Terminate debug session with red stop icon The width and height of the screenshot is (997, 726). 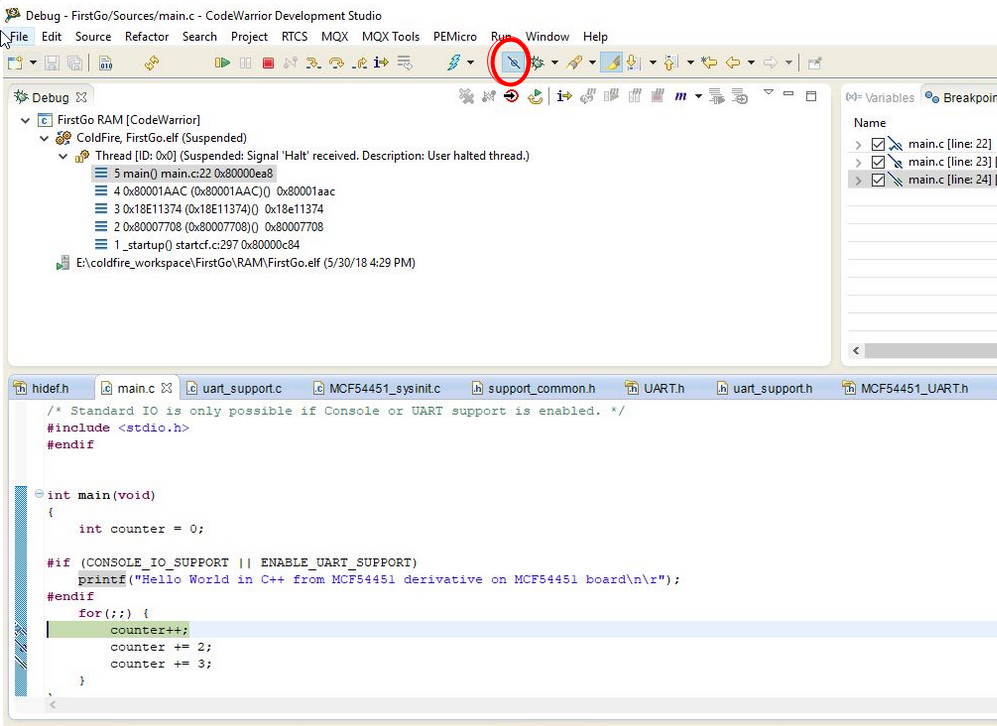268,63
